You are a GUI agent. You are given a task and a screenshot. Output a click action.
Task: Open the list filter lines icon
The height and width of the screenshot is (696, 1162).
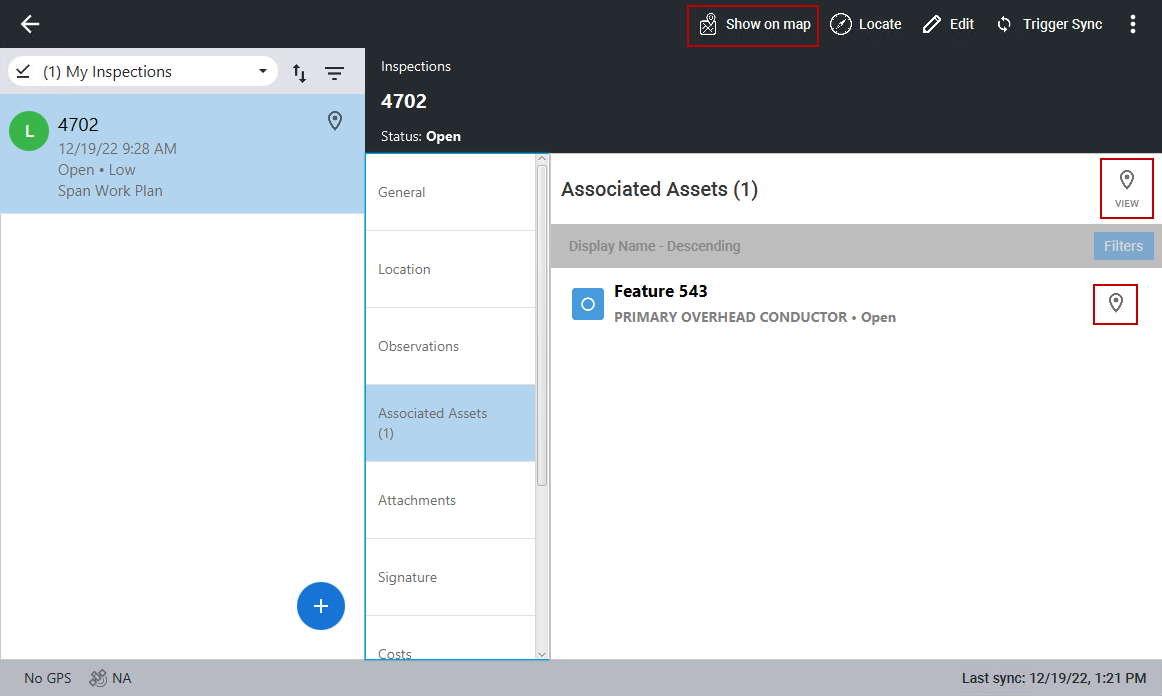point(334,73)
